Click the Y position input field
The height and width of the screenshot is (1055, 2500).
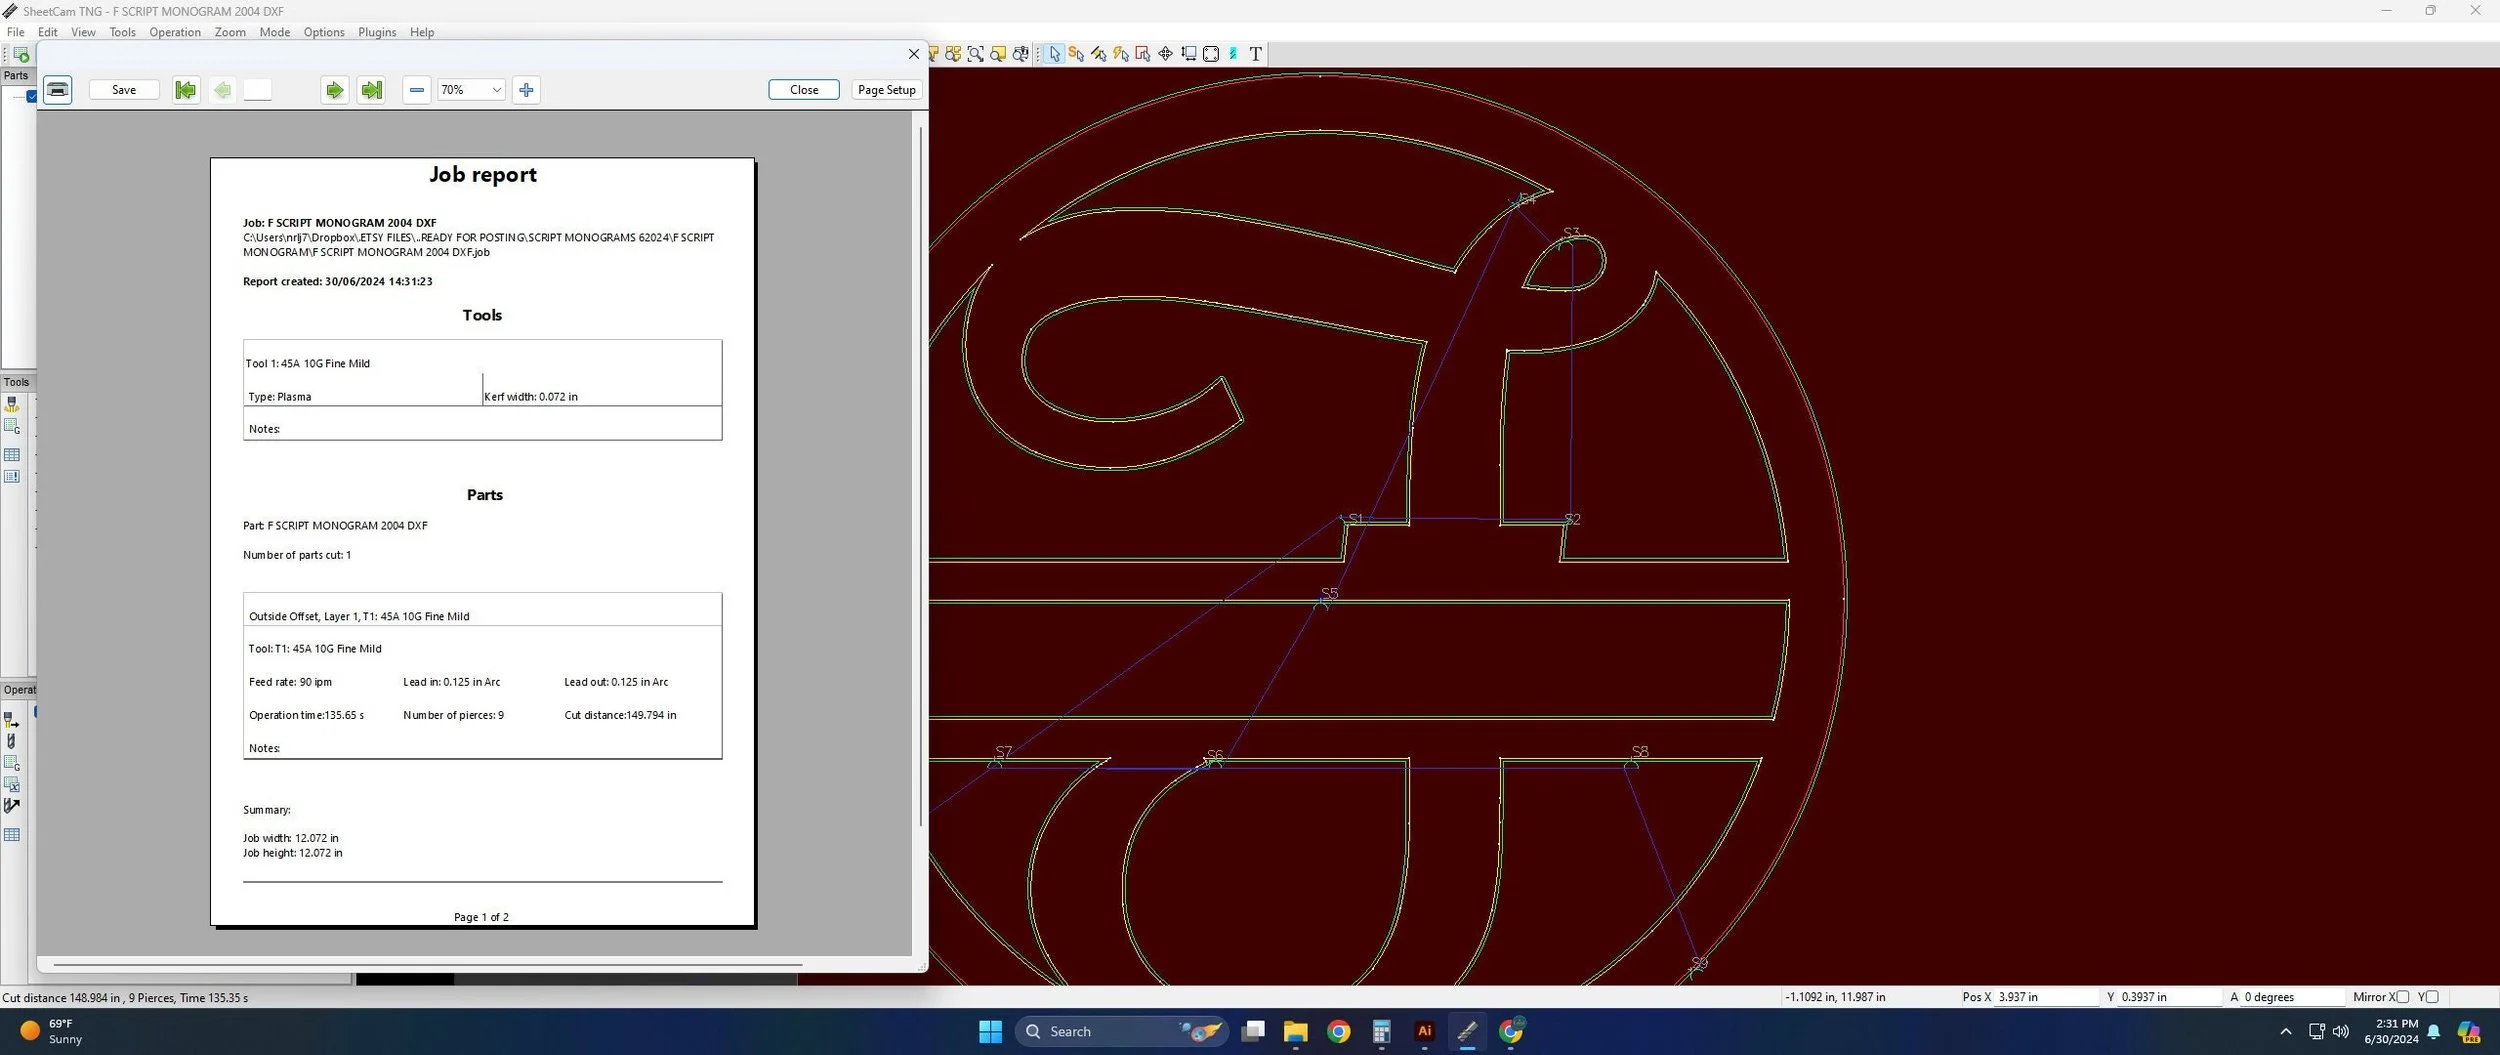(x=2168, y=997)
